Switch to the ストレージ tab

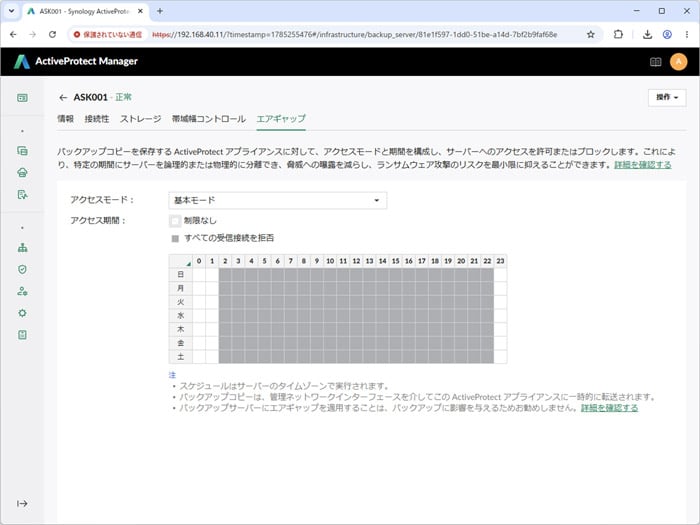[141, 119]
